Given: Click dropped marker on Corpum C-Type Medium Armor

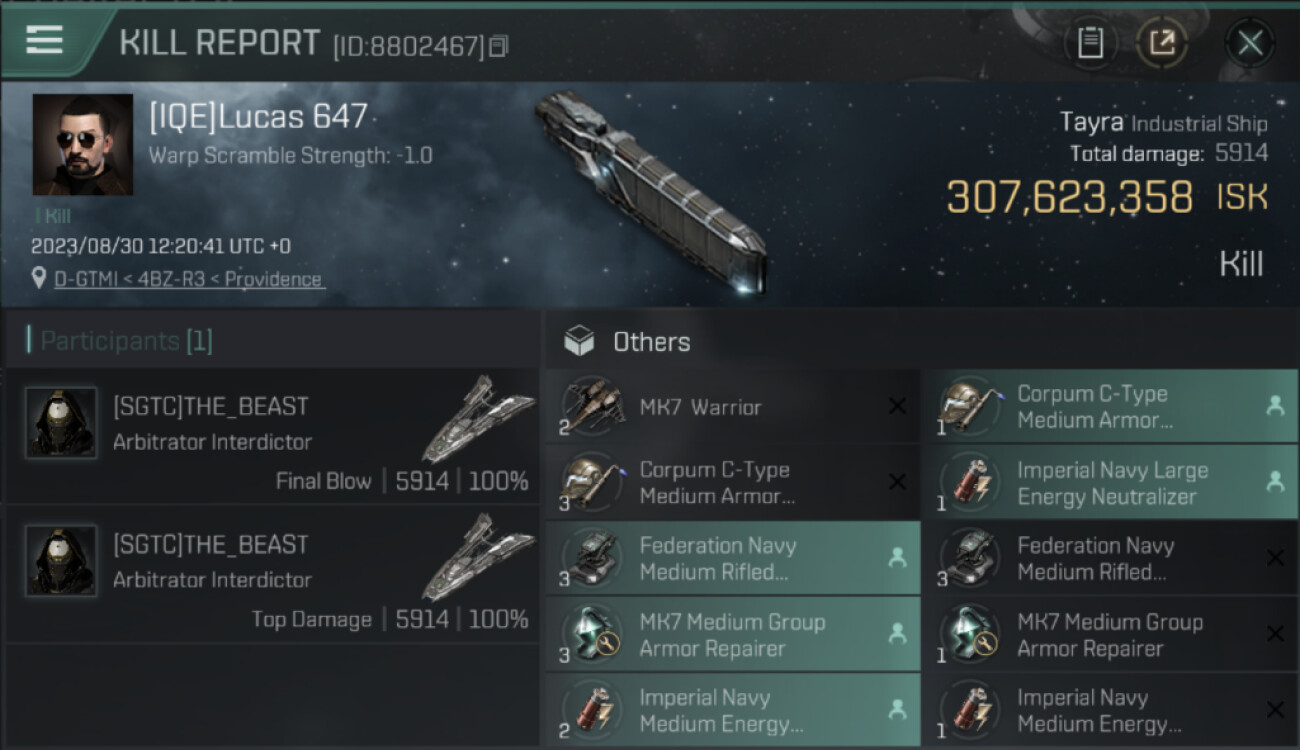Looking at the screenshot, I should tap(1275, 406).
